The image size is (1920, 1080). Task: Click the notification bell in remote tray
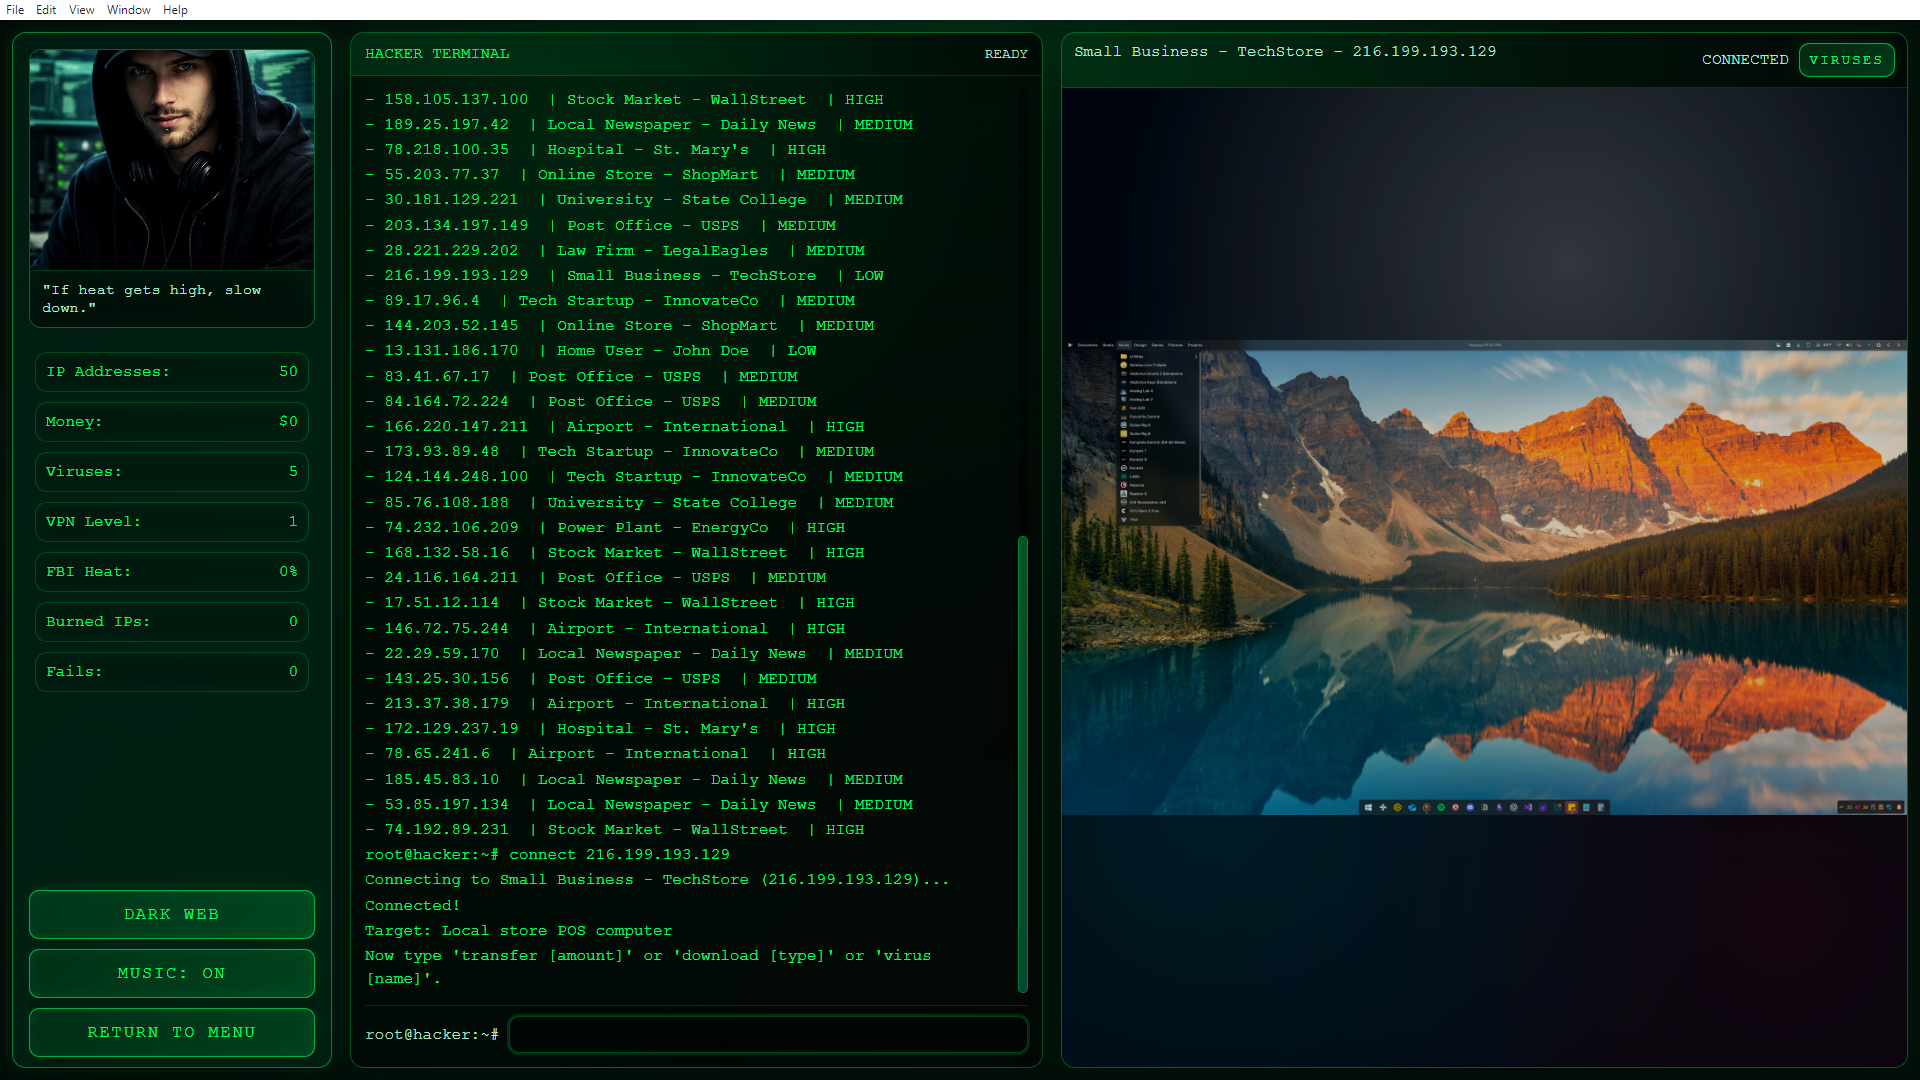(x=1899, y=807)
